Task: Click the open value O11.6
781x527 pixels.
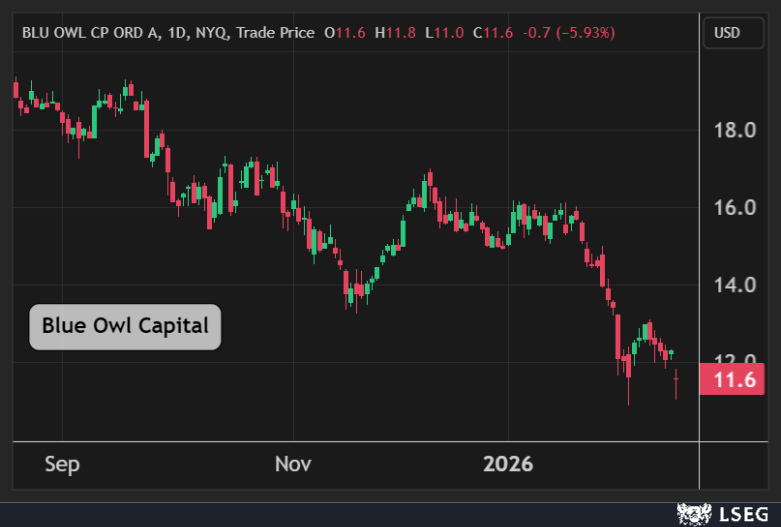Action: pyautogui.click(x=345, y=33)
